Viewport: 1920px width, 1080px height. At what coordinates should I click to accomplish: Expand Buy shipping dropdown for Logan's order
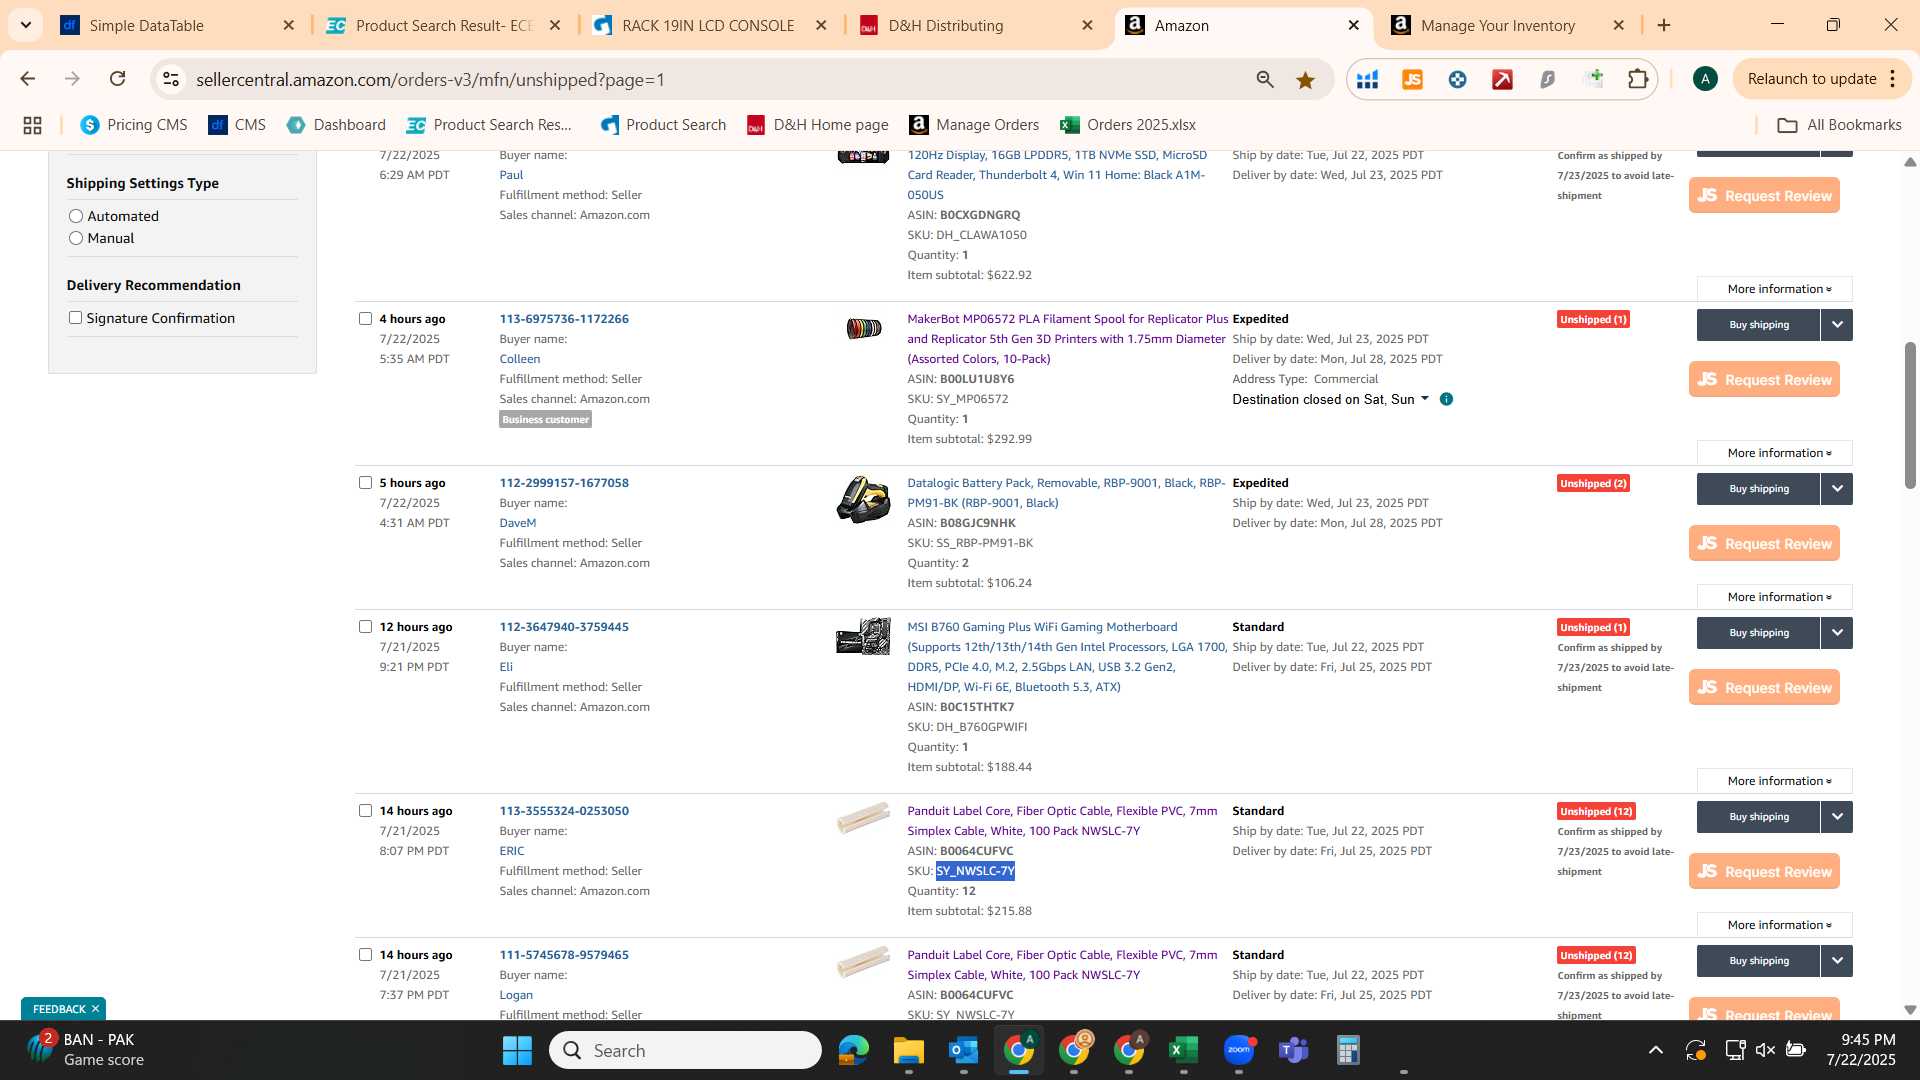point(1837,961)
